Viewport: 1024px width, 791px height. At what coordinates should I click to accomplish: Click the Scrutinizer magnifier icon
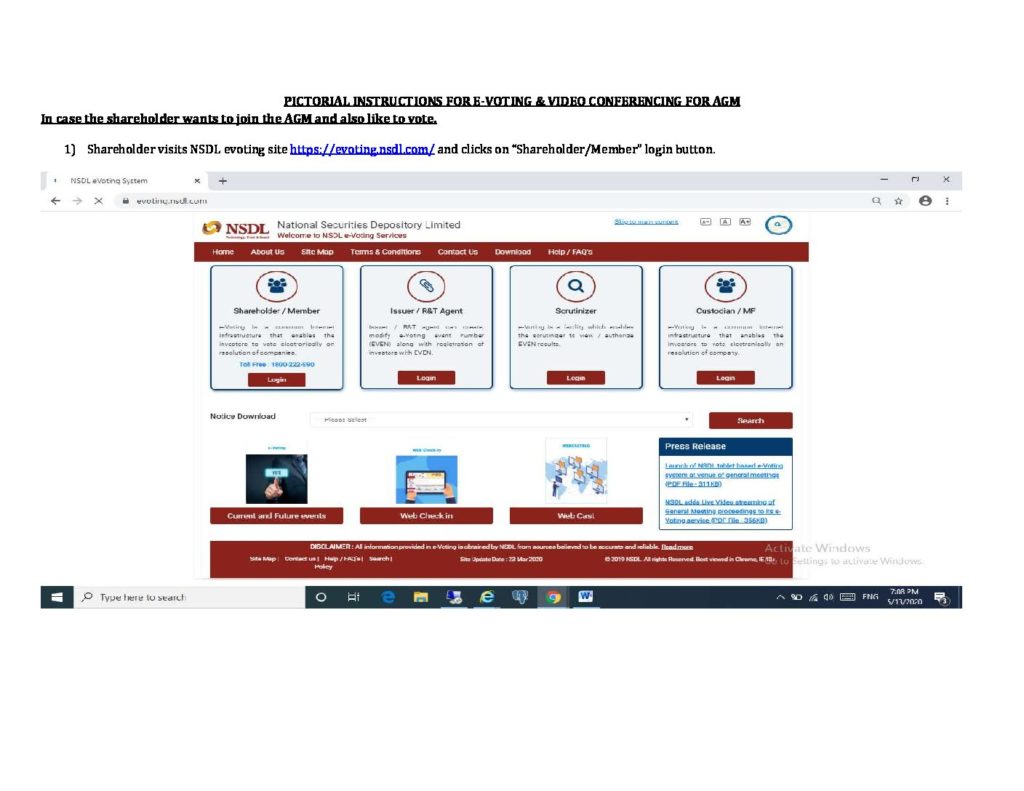[575, 285]
